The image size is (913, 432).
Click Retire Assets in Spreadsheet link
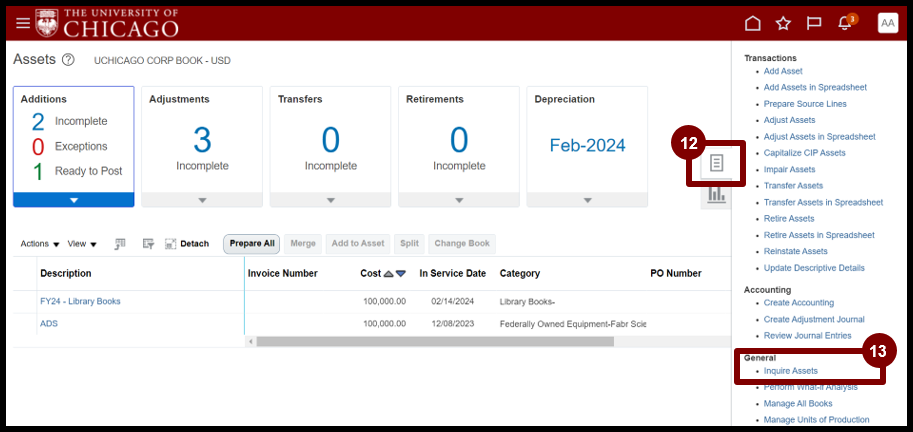tap(819, 235)
